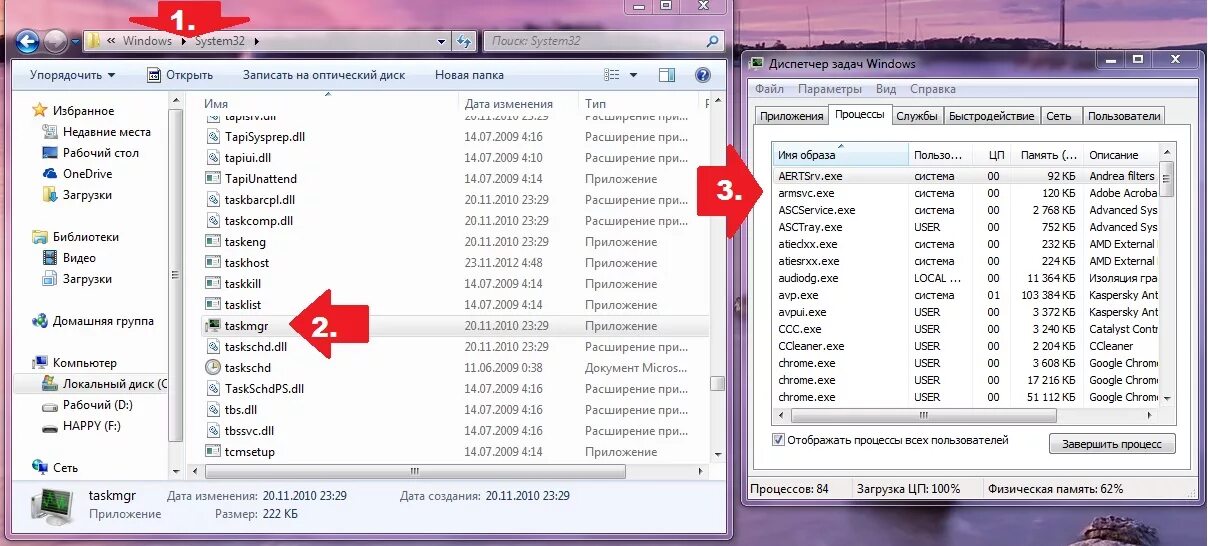Select the TapiSysprep.dll file icon
This screenshot has height=546, width=1208.
212,137
